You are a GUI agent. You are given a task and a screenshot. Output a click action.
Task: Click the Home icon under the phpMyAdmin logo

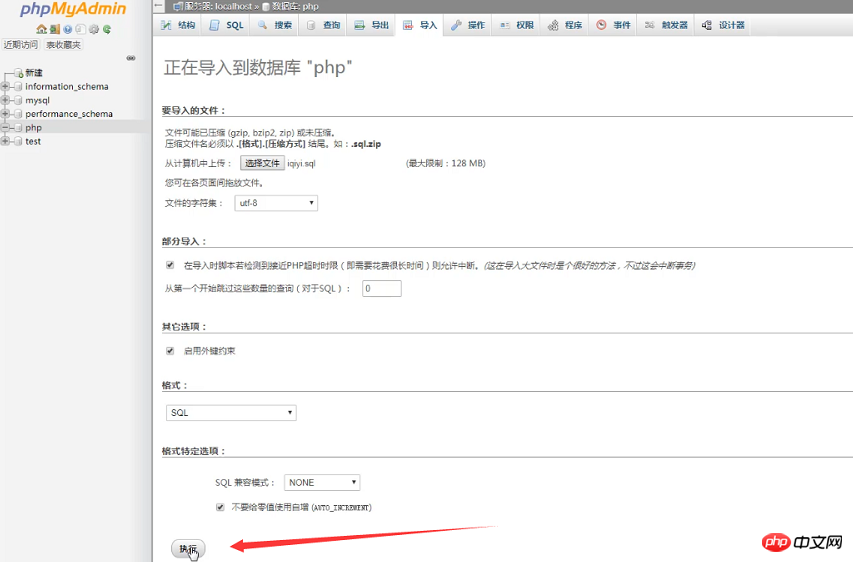(x=41, y=29)
